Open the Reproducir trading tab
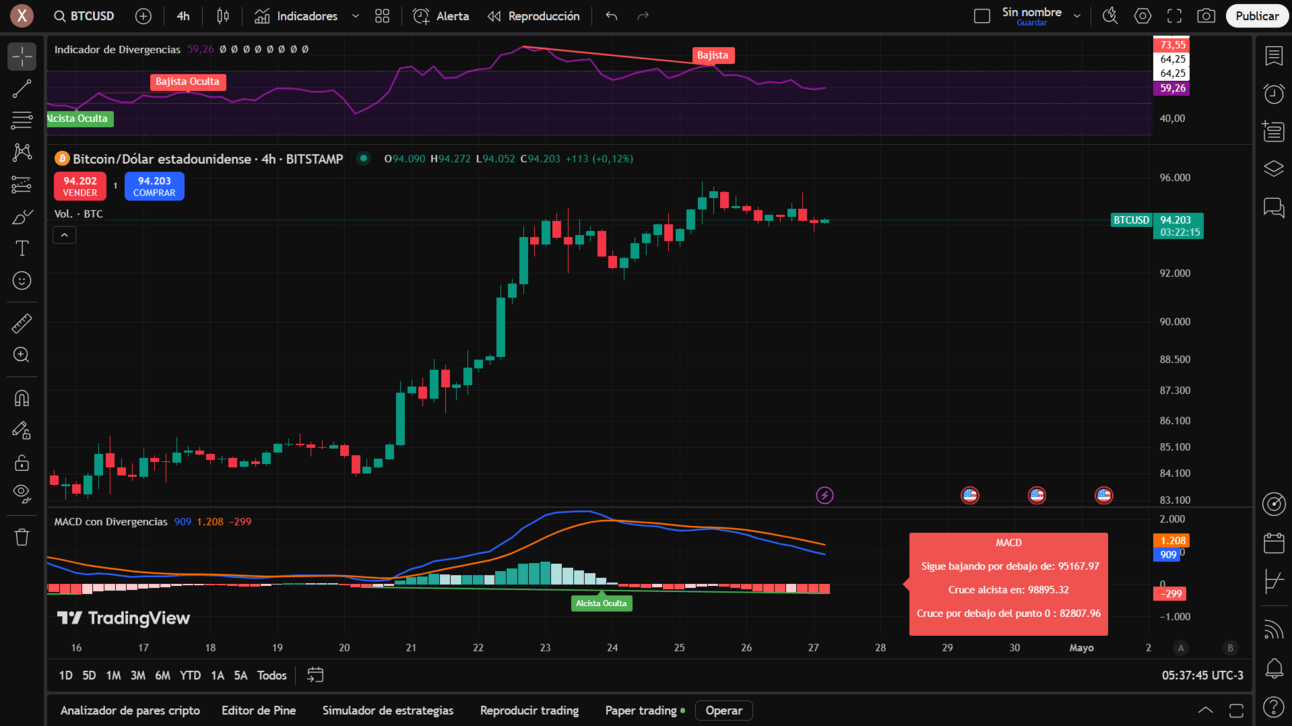The height and width of the screenshot is (726, 1292). tap(529, 711)
